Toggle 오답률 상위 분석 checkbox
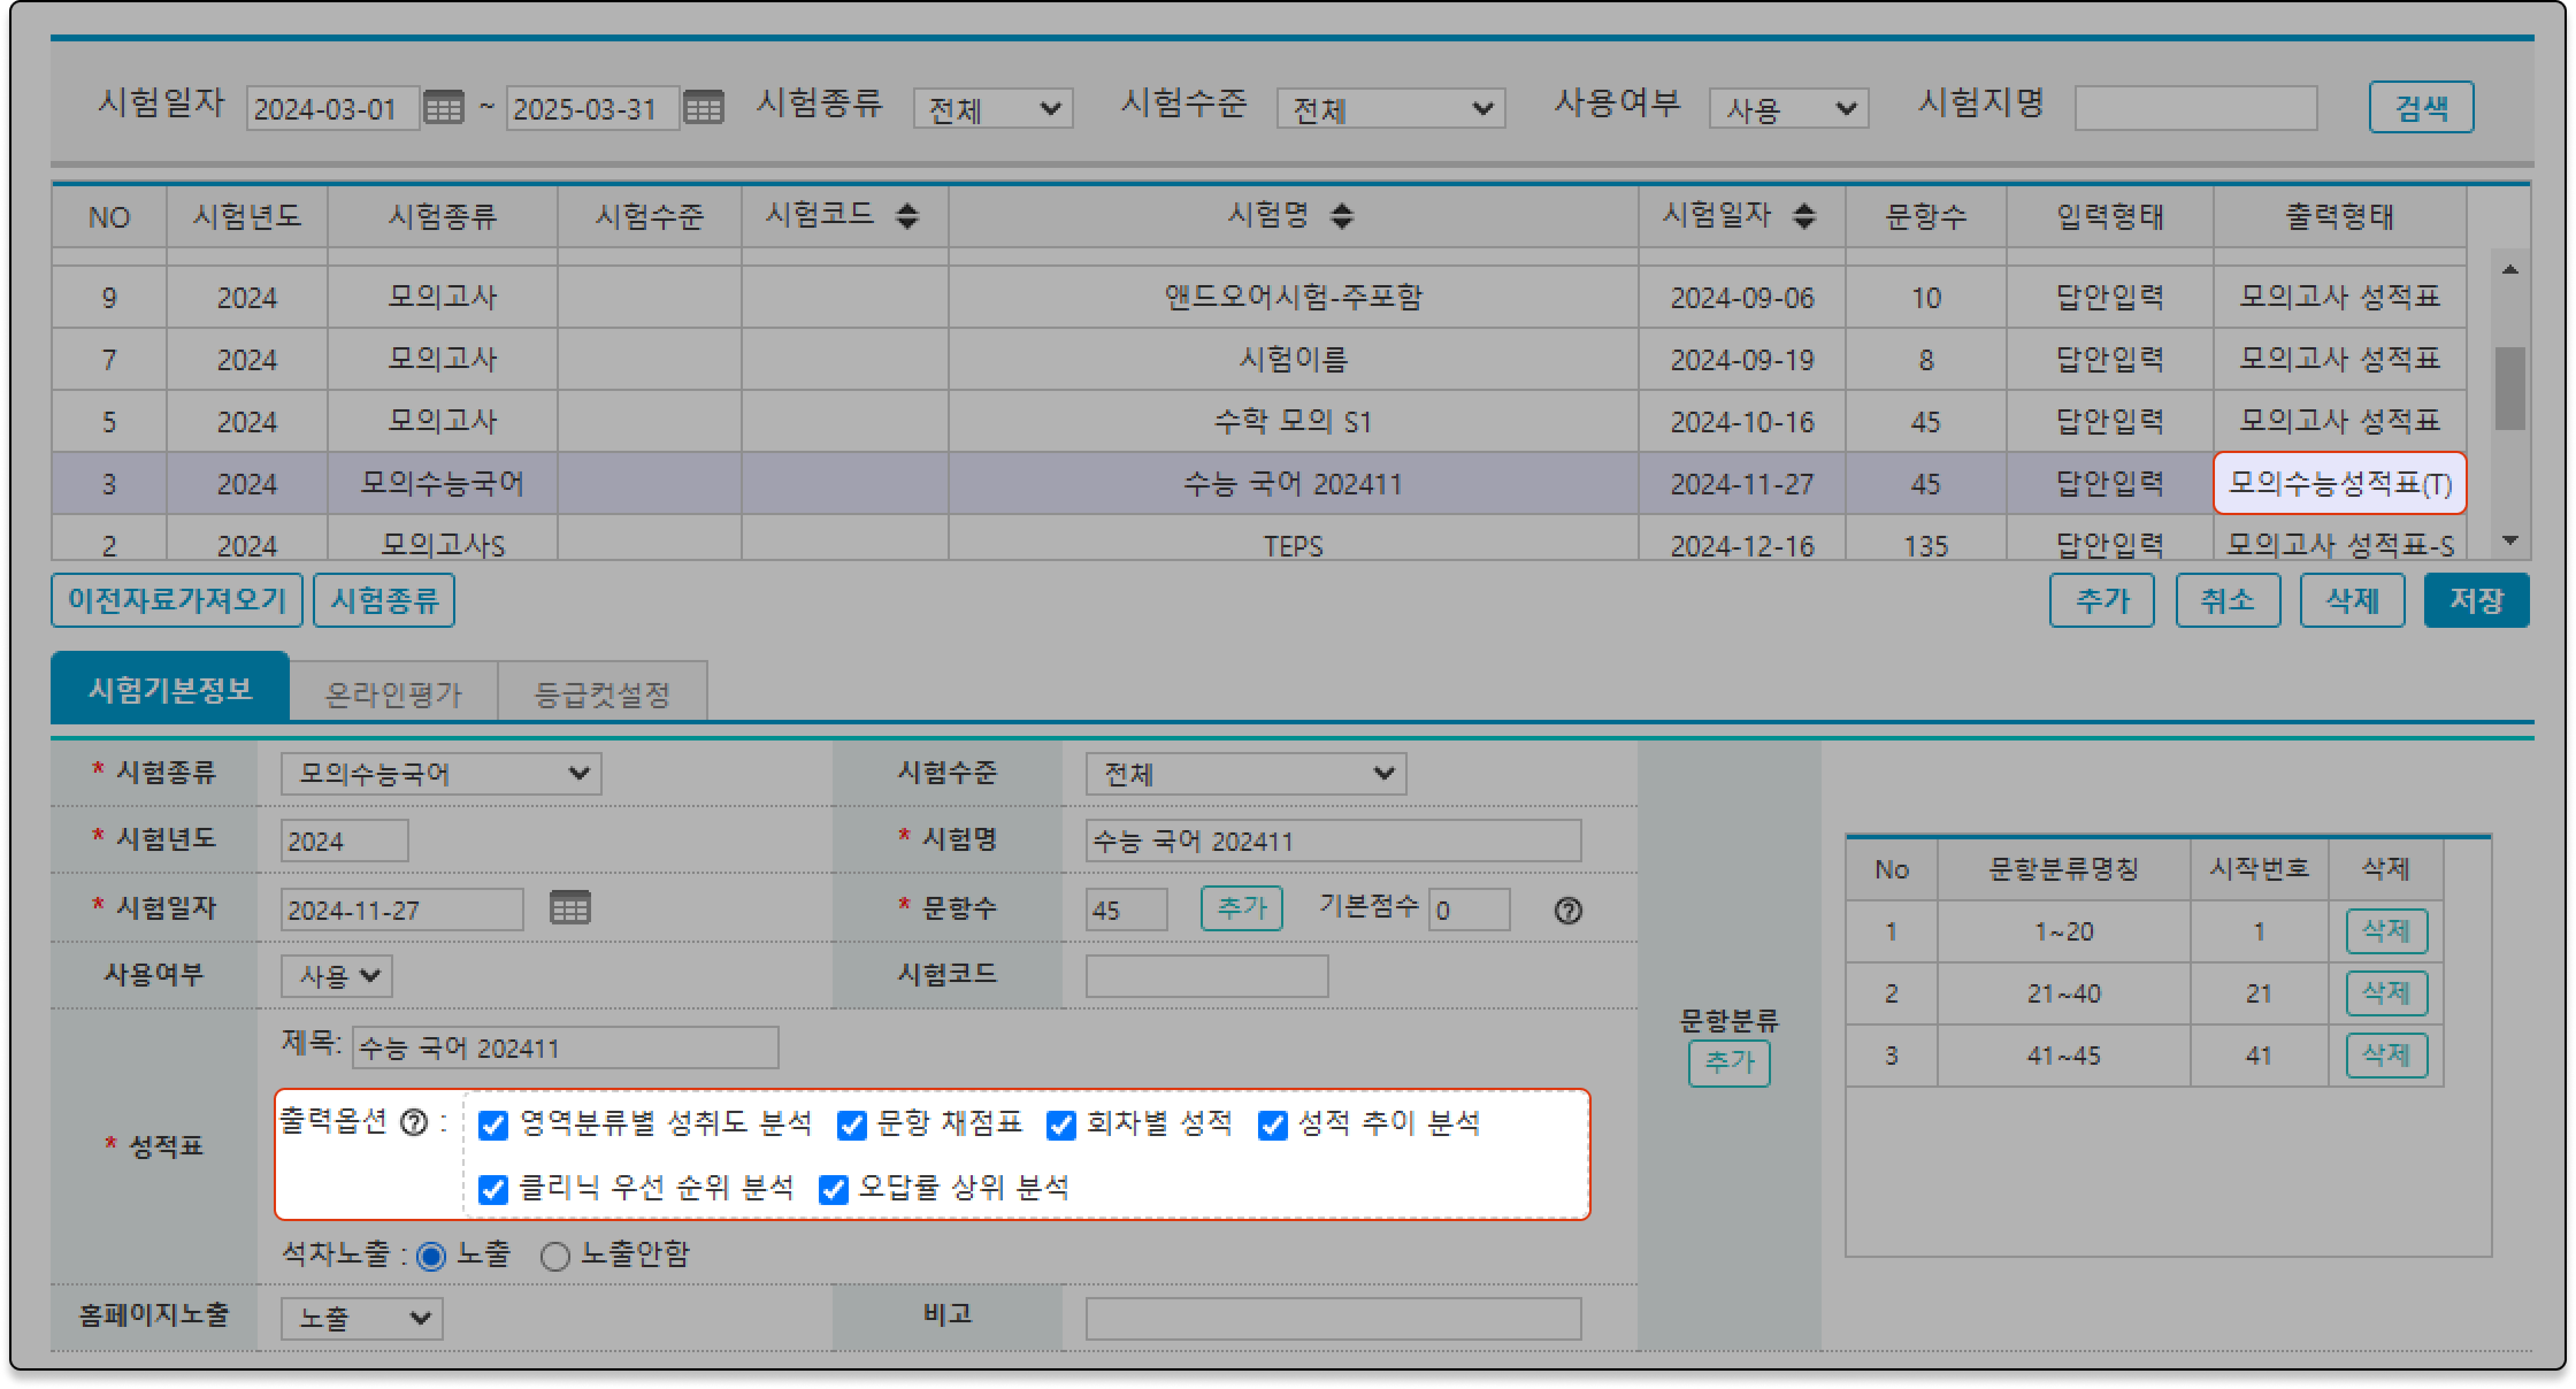The width and height of the screenshot is (2576, 1389). (833, 1189)
